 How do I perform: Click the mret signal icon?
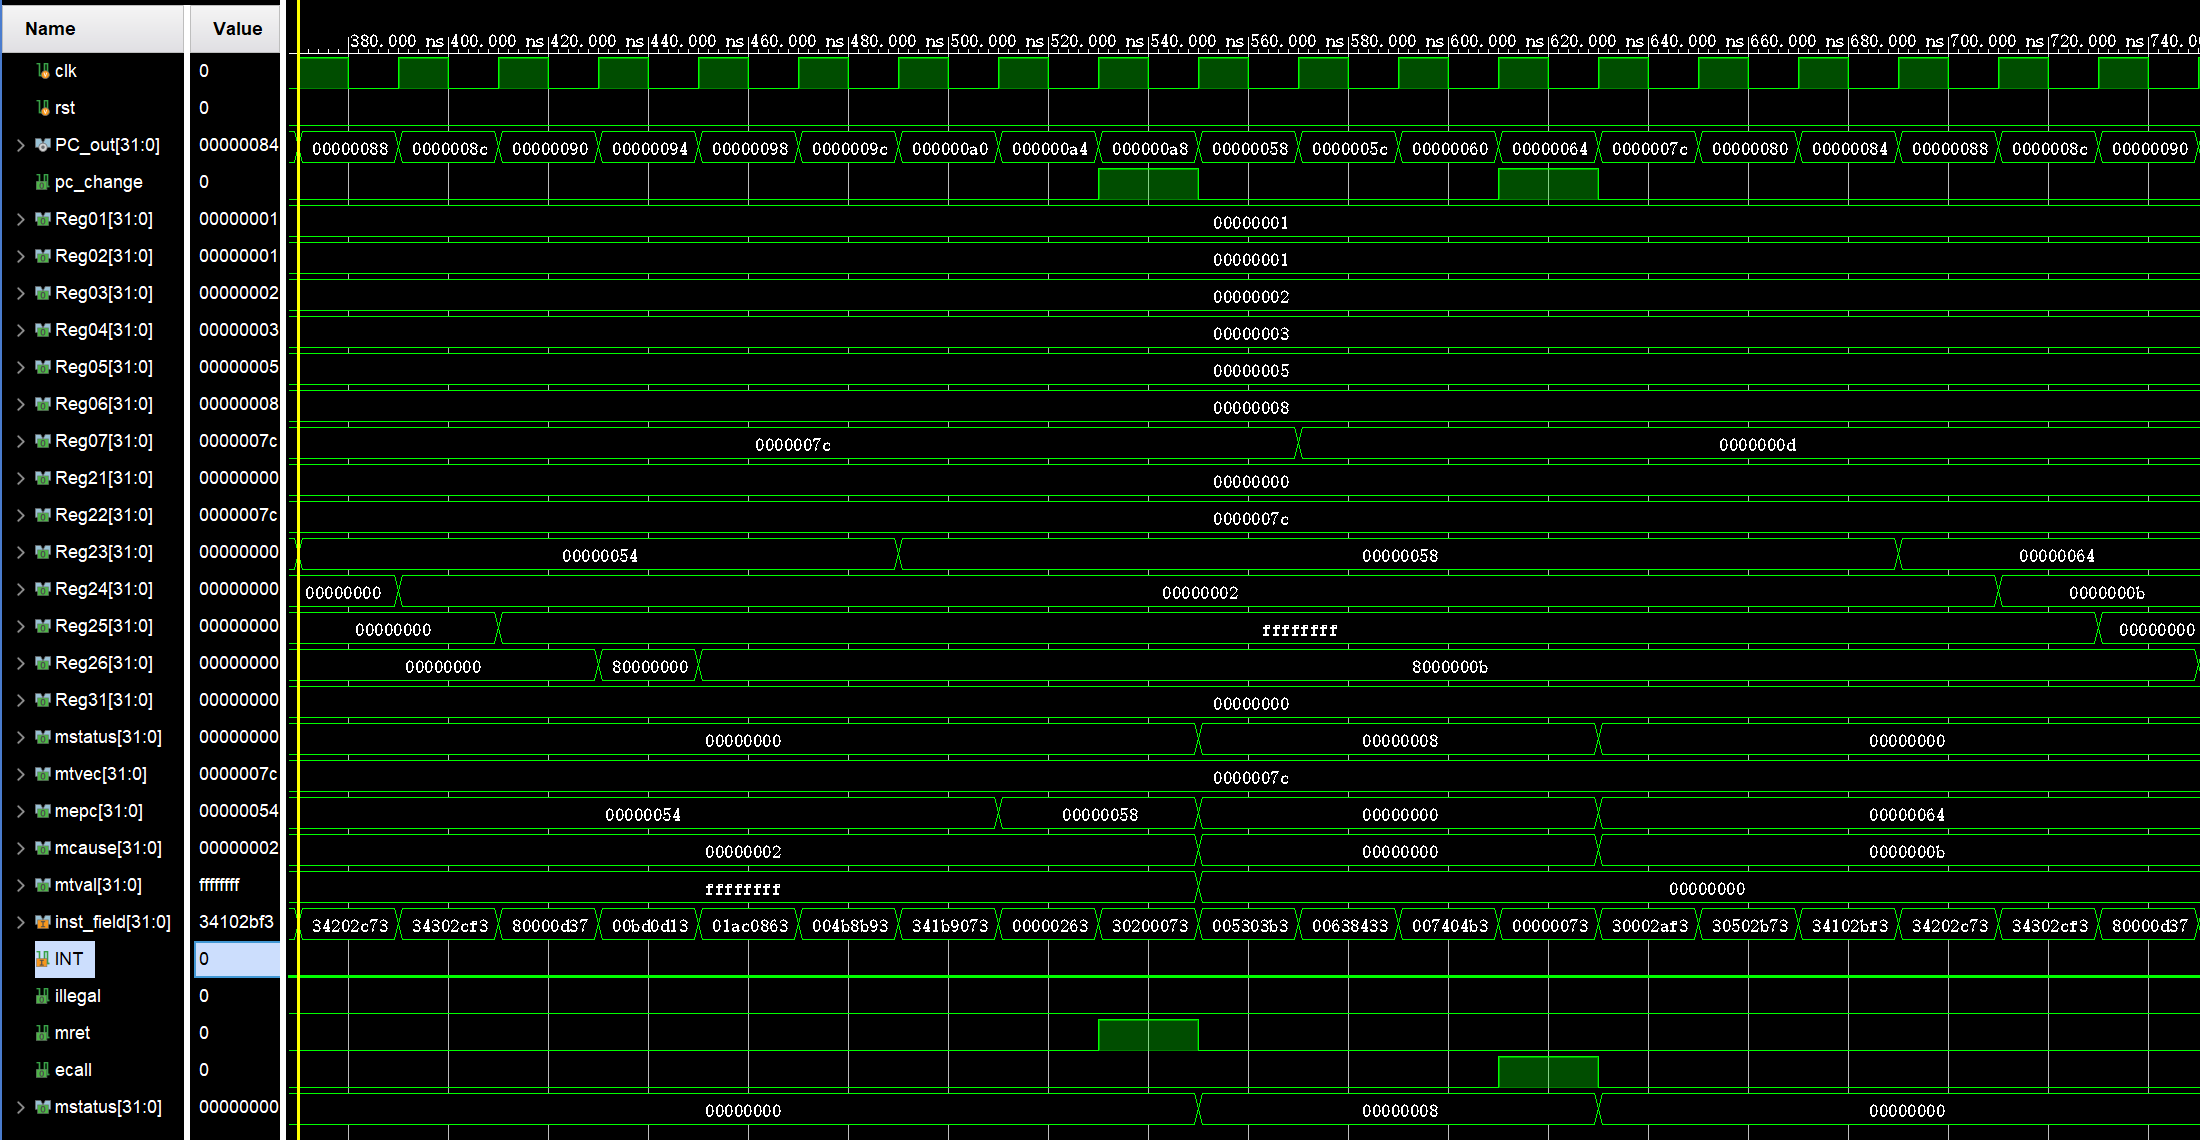pyautogui.click(x=43, y=1033)
